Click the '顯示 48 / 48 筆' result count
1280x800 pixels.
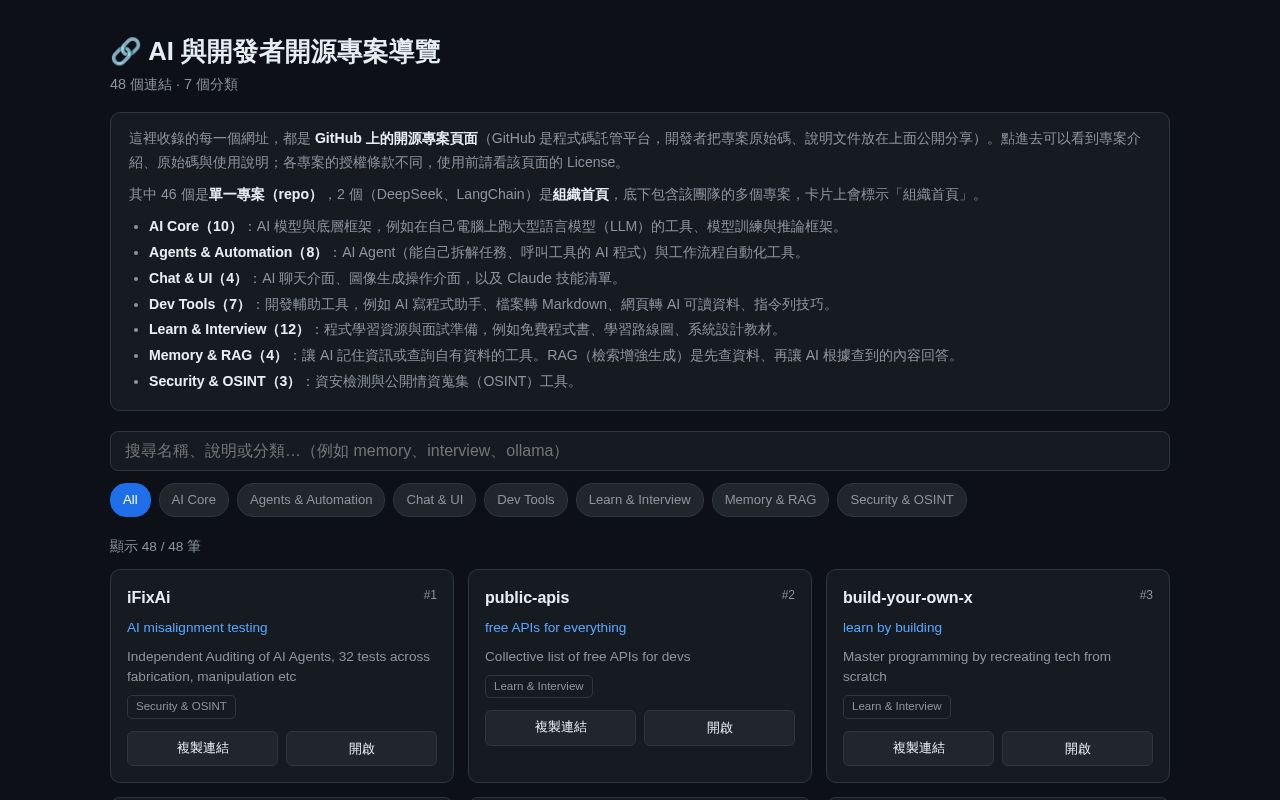pos(155,546)
